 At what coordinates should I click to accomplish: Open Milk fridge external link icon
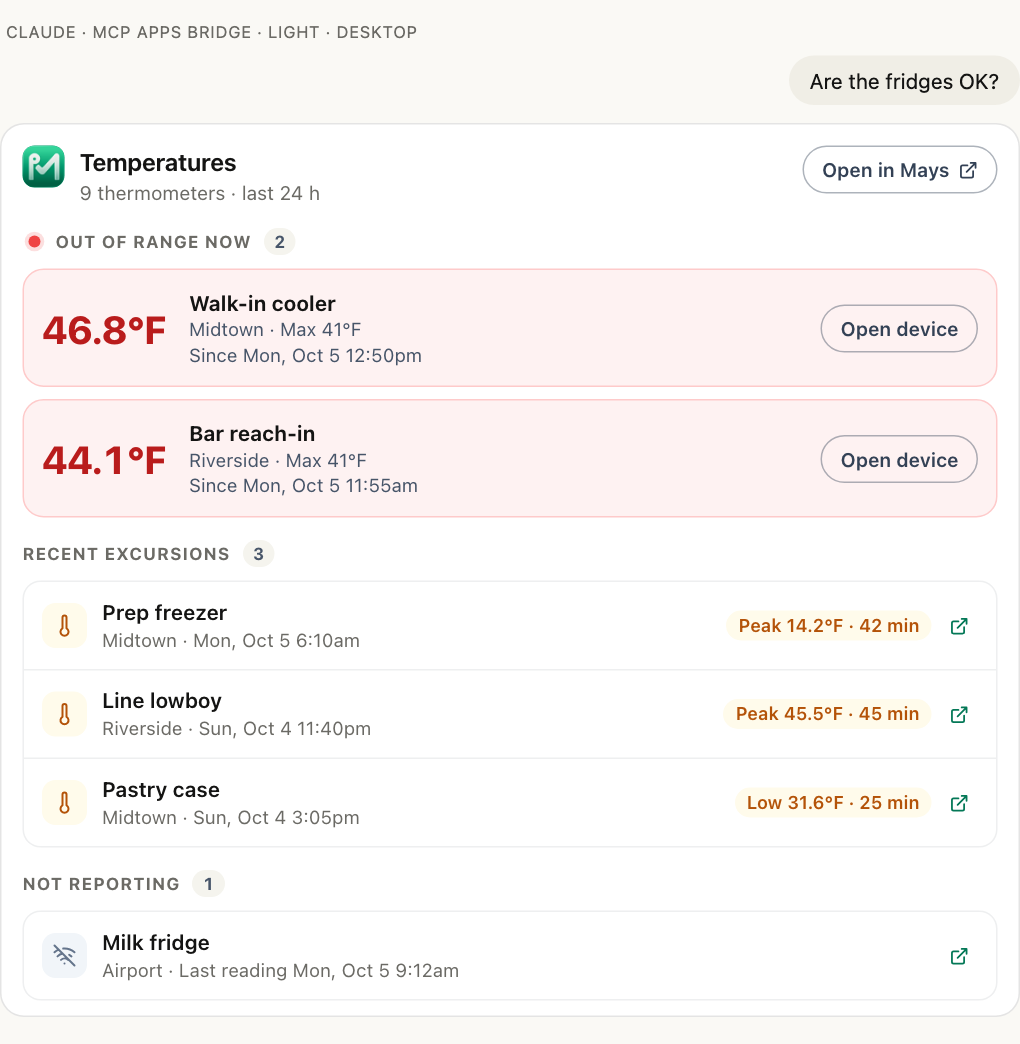pyautogui.click(x=959, y=956)
